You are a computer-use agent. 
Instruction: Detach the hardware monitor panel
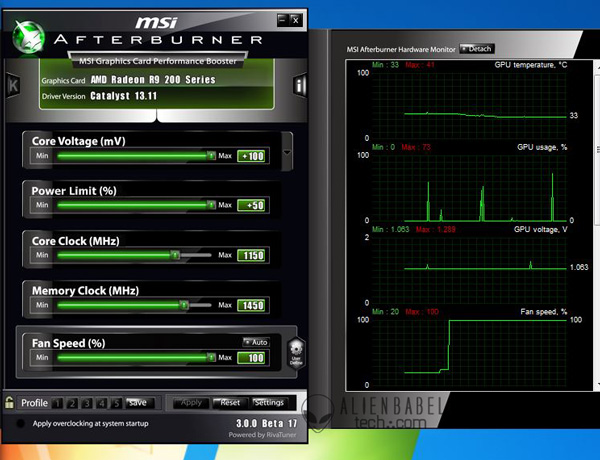point(477,49)
